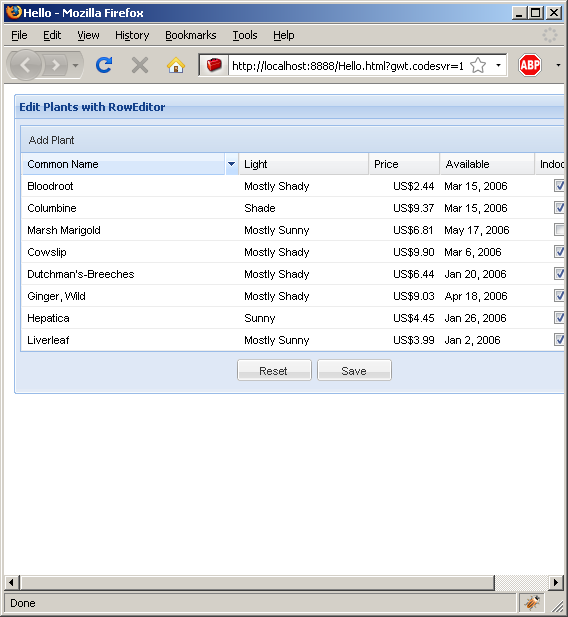
Task: Click the US$3.99 price cell
Action: (404, 340)
